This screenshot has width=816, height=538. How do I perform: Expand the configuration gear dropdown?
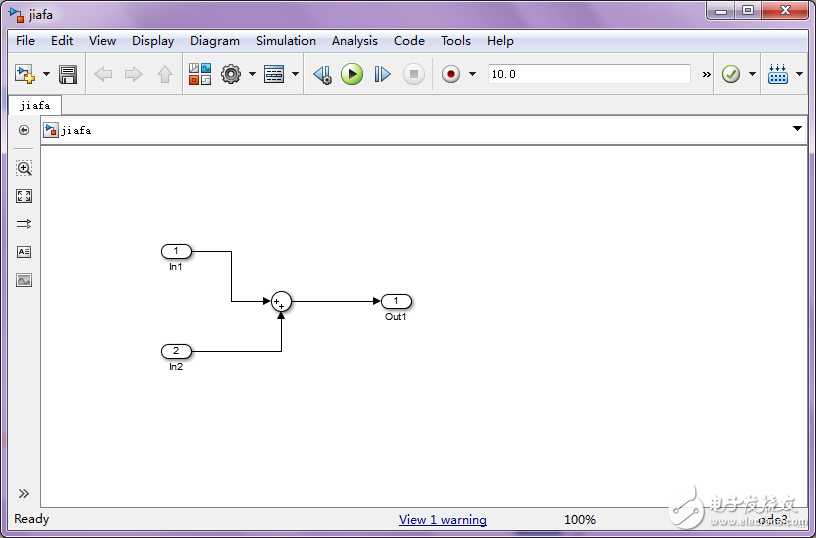(252, 74)
